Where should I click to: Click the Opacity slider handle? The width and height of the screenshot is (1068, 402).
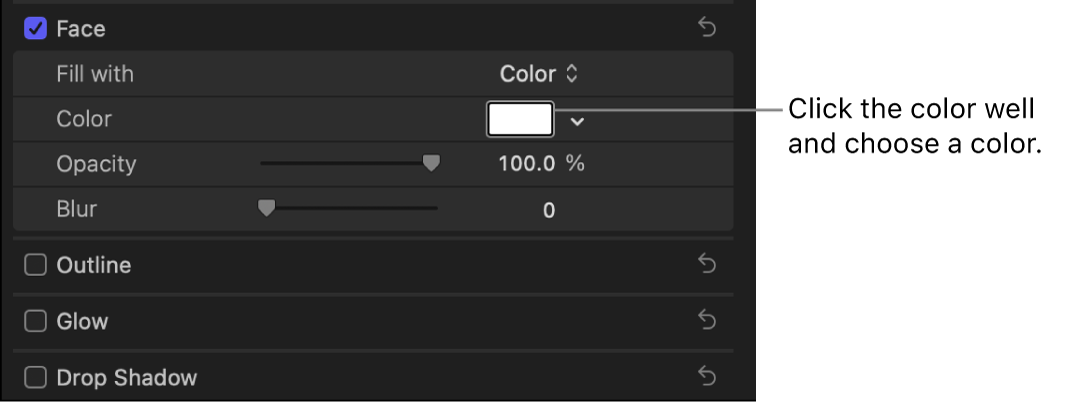(431, 163)
